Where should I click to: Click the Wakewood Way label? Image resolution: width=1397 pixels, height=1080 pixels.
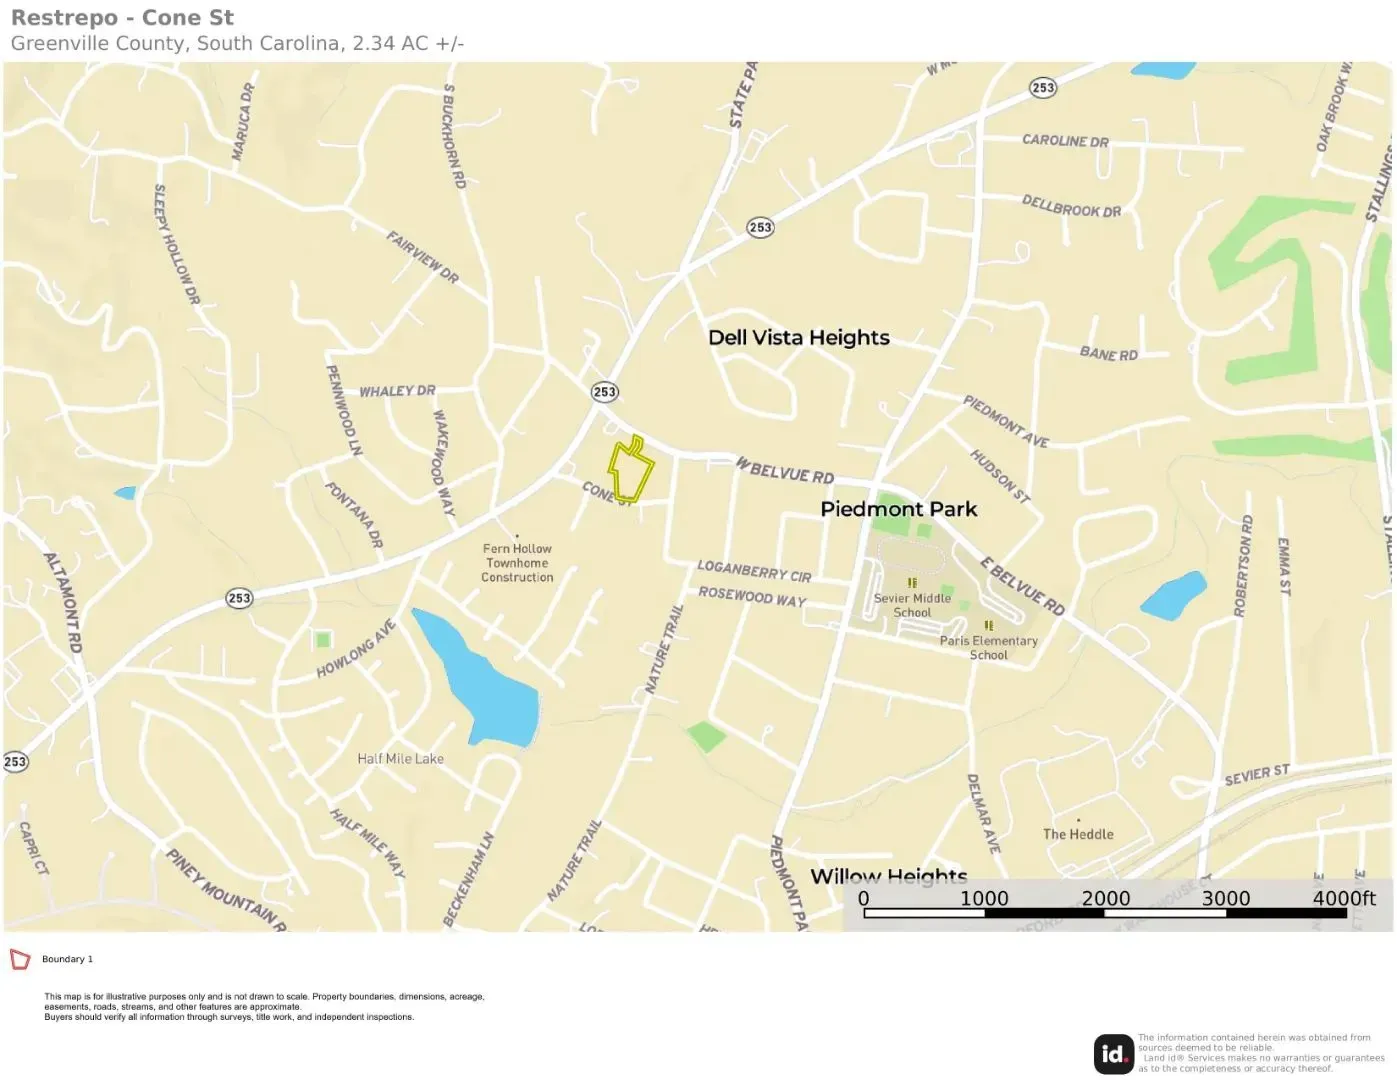pyautogui.click(x=442, y=463)
